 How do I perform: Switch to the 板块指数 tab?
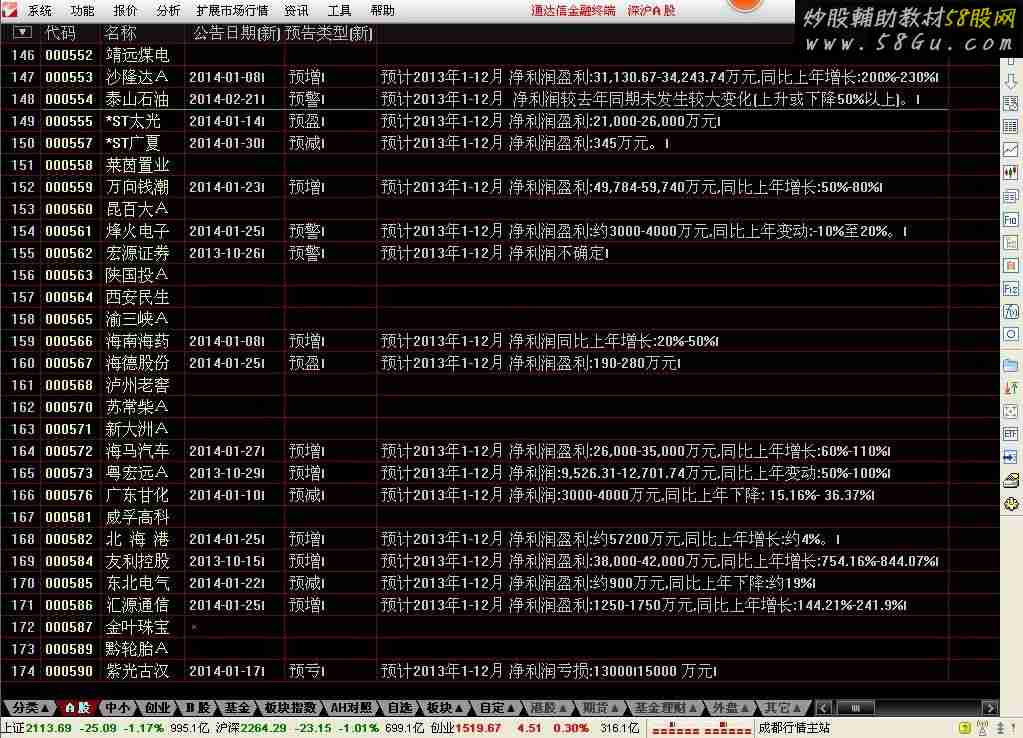(290, 708)
